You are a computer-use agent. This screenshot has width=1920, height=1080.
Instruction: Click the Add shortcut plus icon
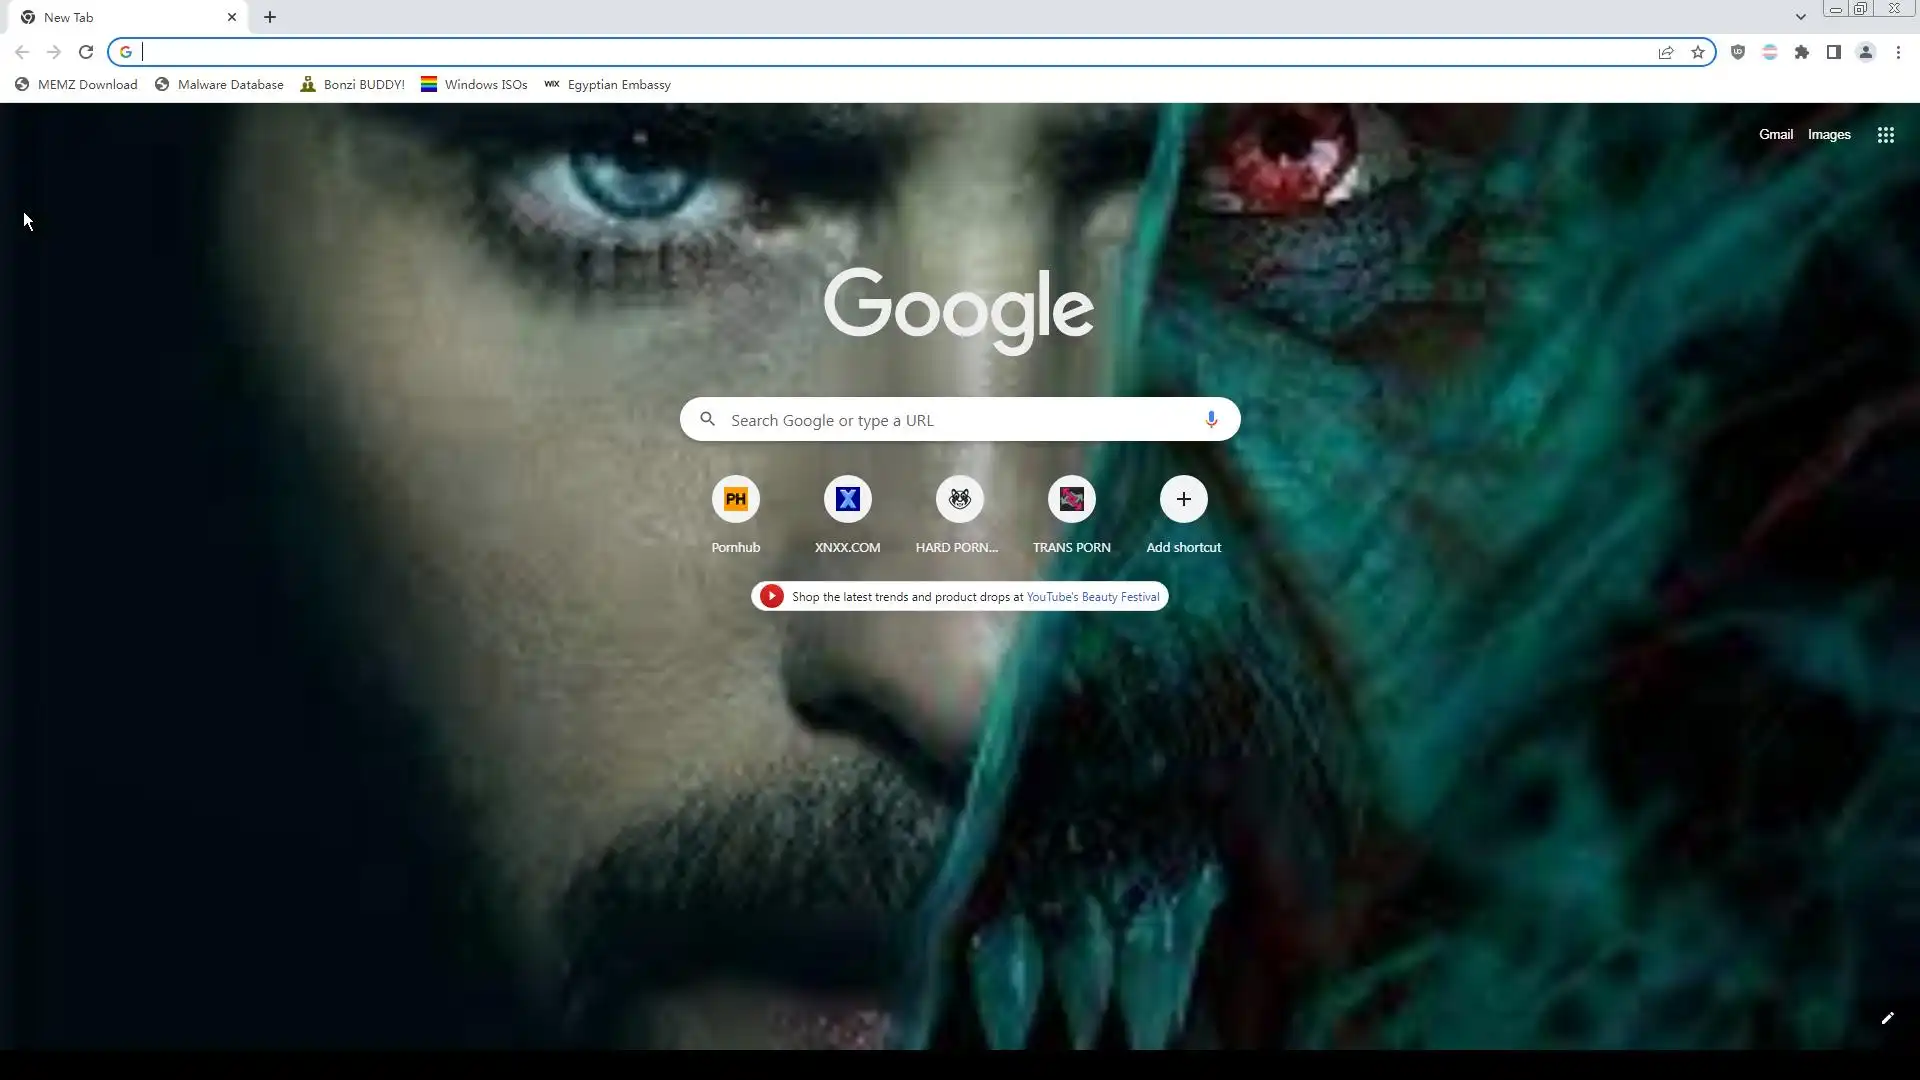point(1183,499)
